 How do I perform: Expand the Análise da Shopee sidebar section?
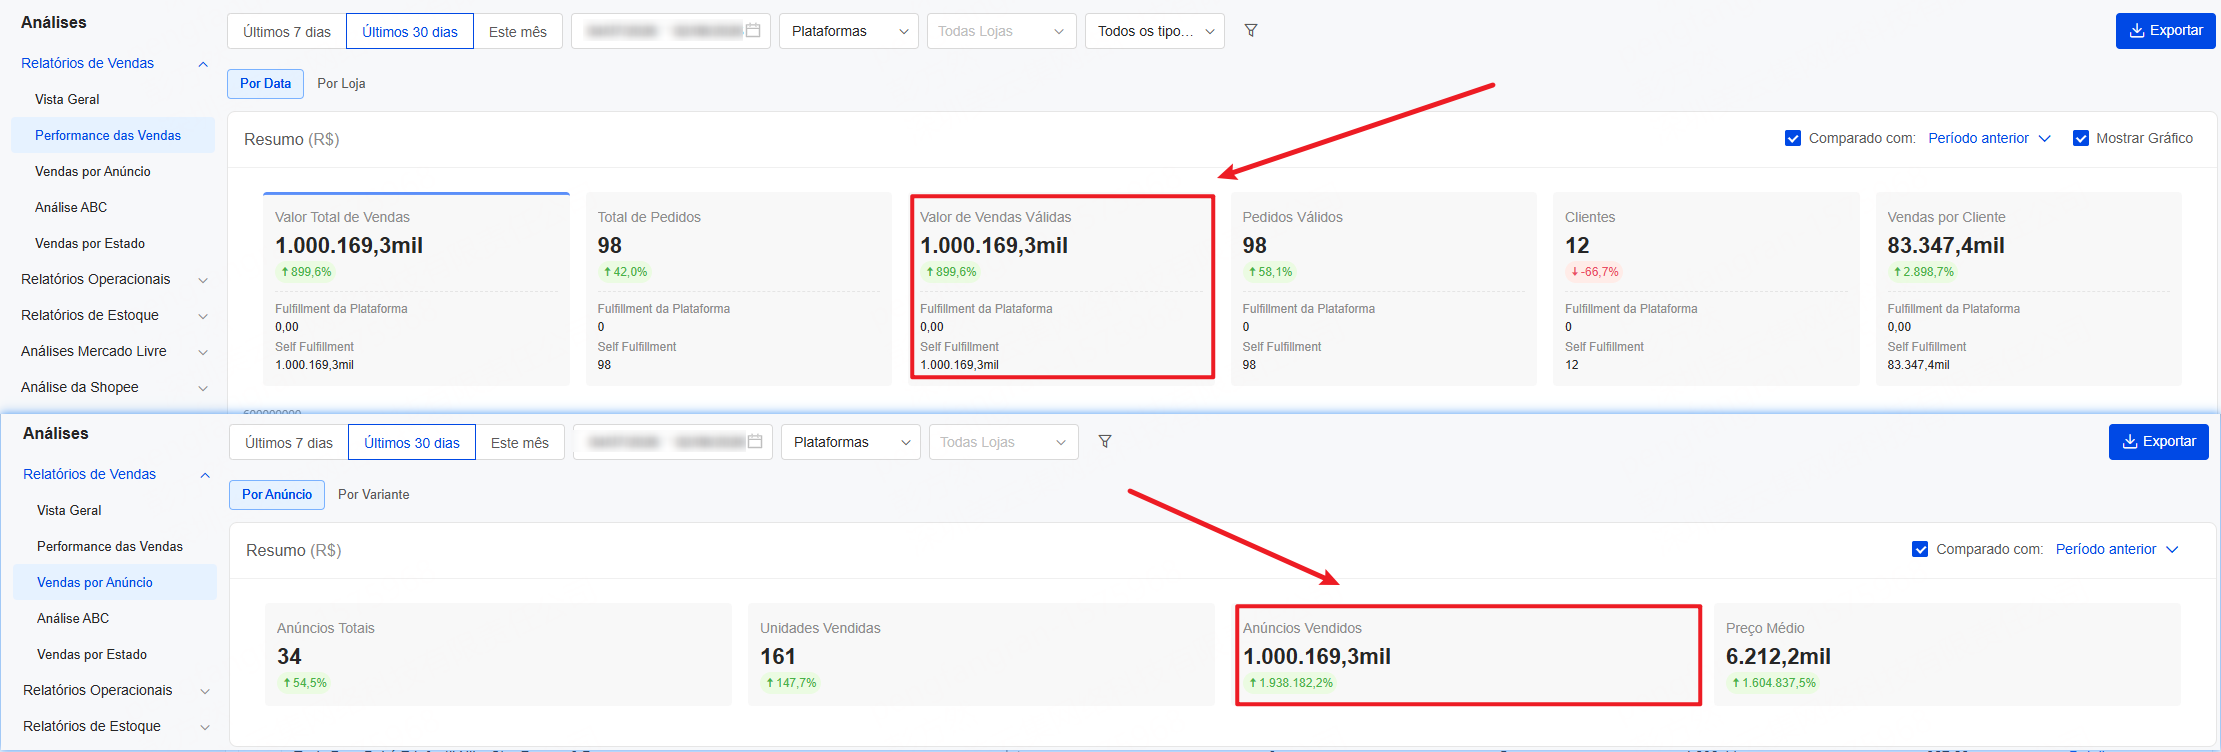coord(114,387)
